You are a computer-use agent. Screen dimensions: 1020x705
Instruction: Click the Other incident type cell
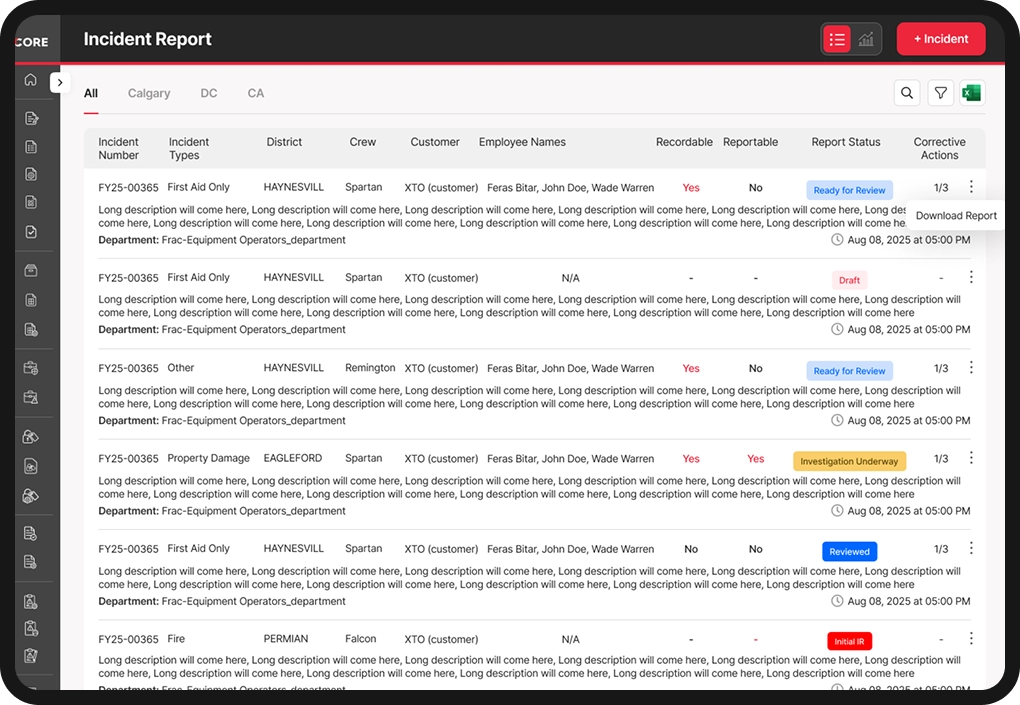coord(180,367)
